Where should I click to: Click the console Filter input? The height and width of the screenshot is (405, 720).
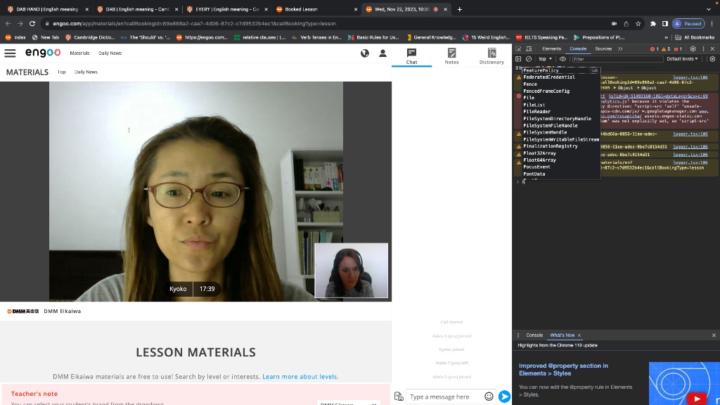coord(616,59)
